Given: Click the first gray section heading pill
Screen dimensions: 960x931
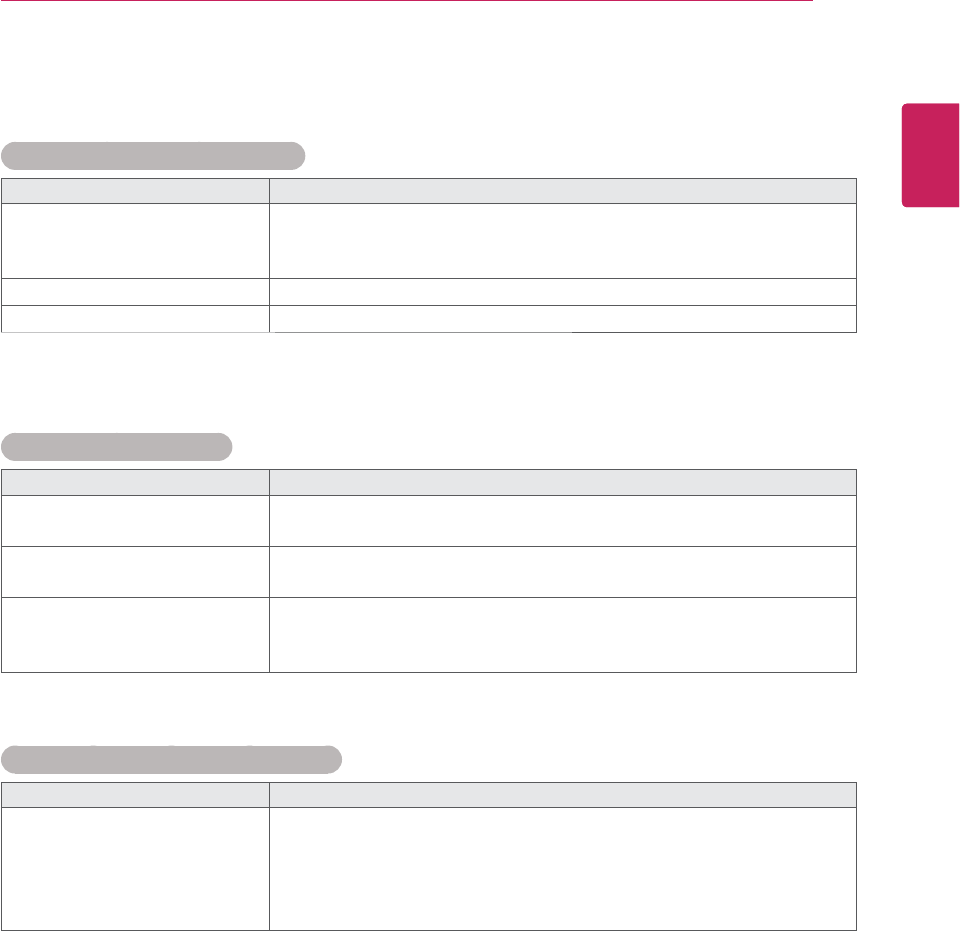Looking at the screenshot, I should [153, 156].
